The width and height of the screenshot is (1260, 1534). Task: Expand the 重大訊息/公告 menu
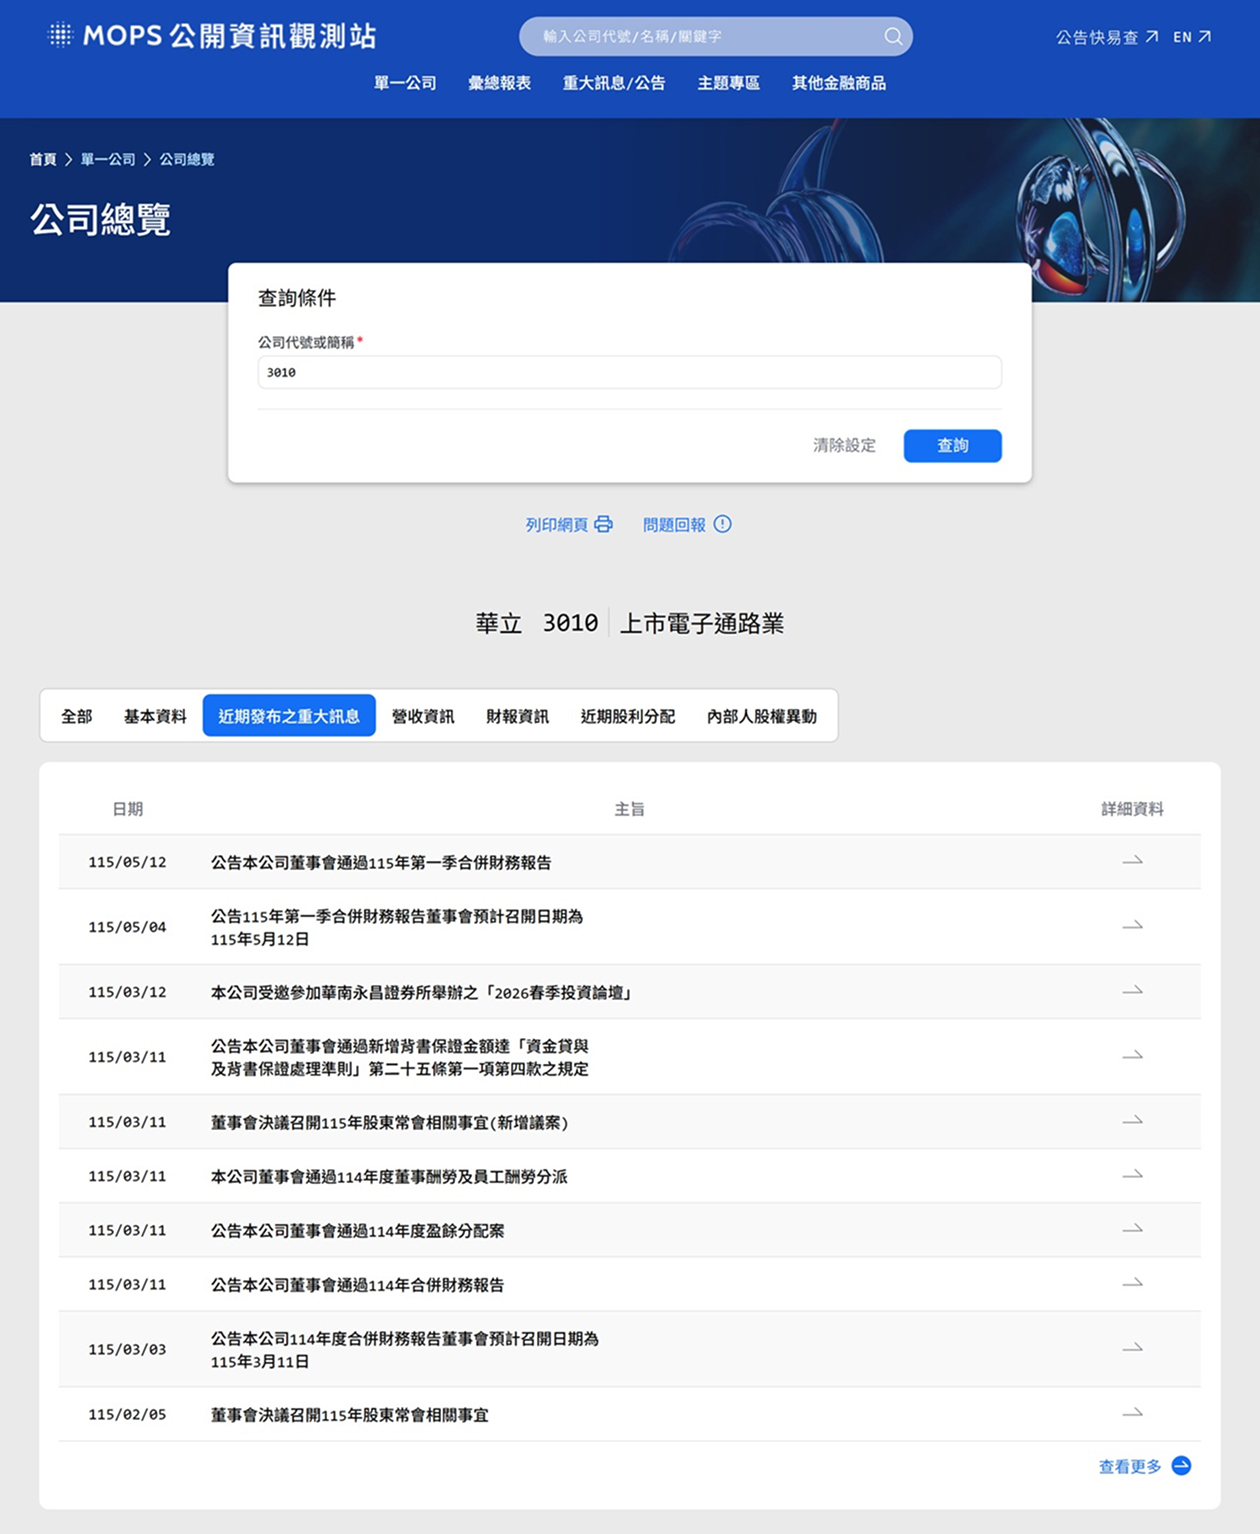pyautogui.click(x=614, y=83)
